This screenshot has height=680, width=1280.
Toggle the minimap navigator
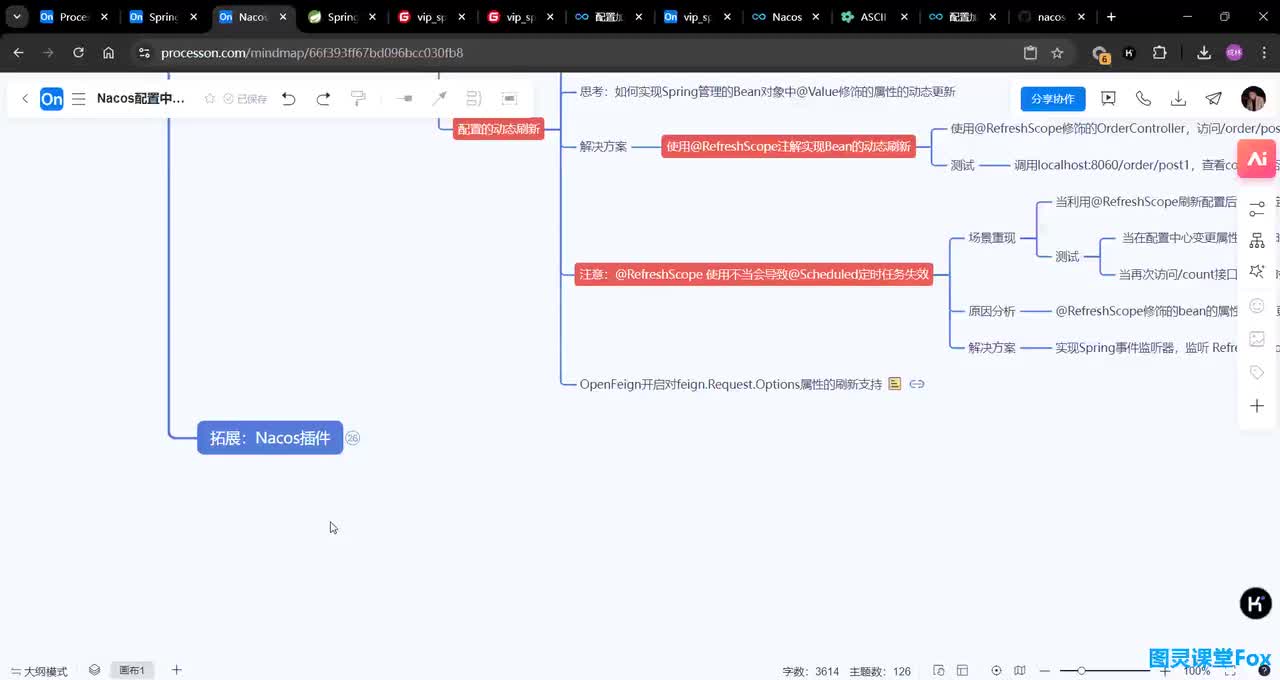1020,671
